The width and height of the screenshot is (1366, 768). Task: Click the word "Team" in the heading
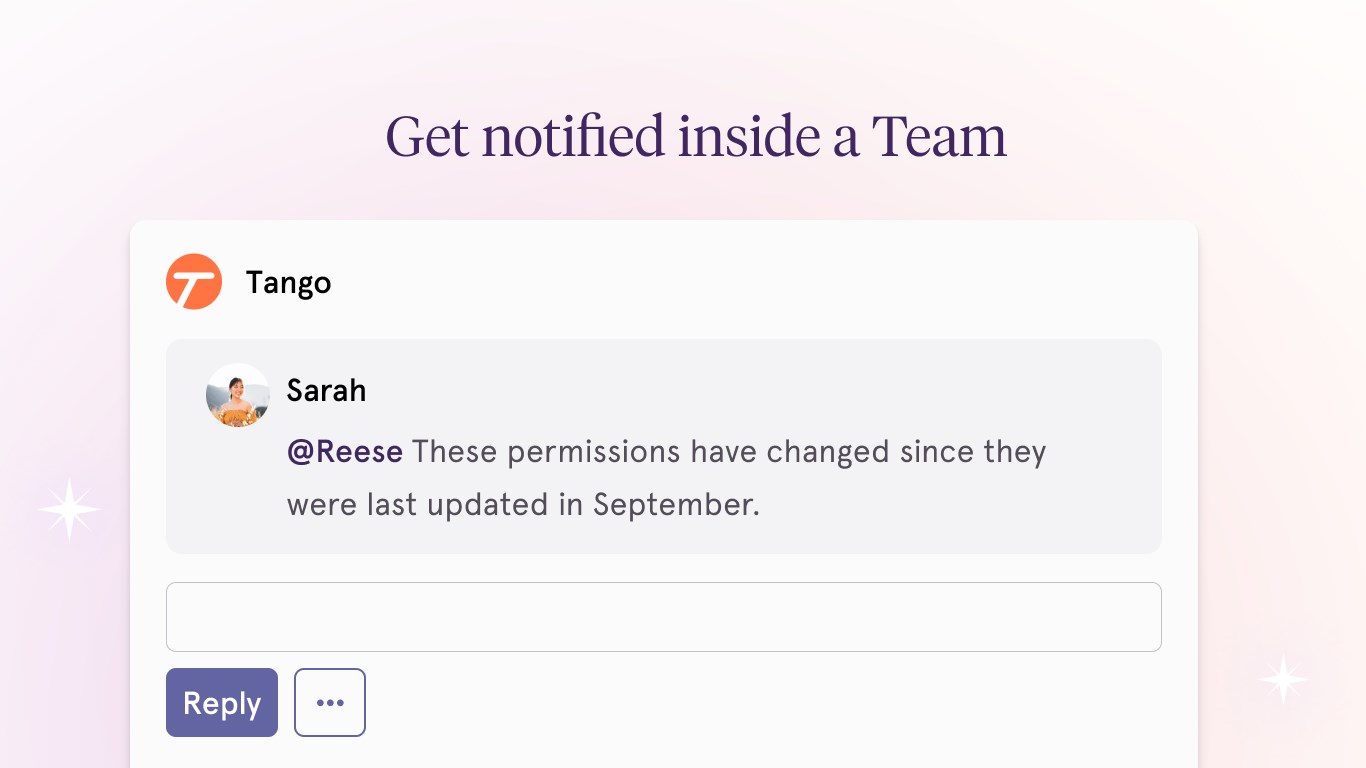pyautogui.click(x=939, y=137)
